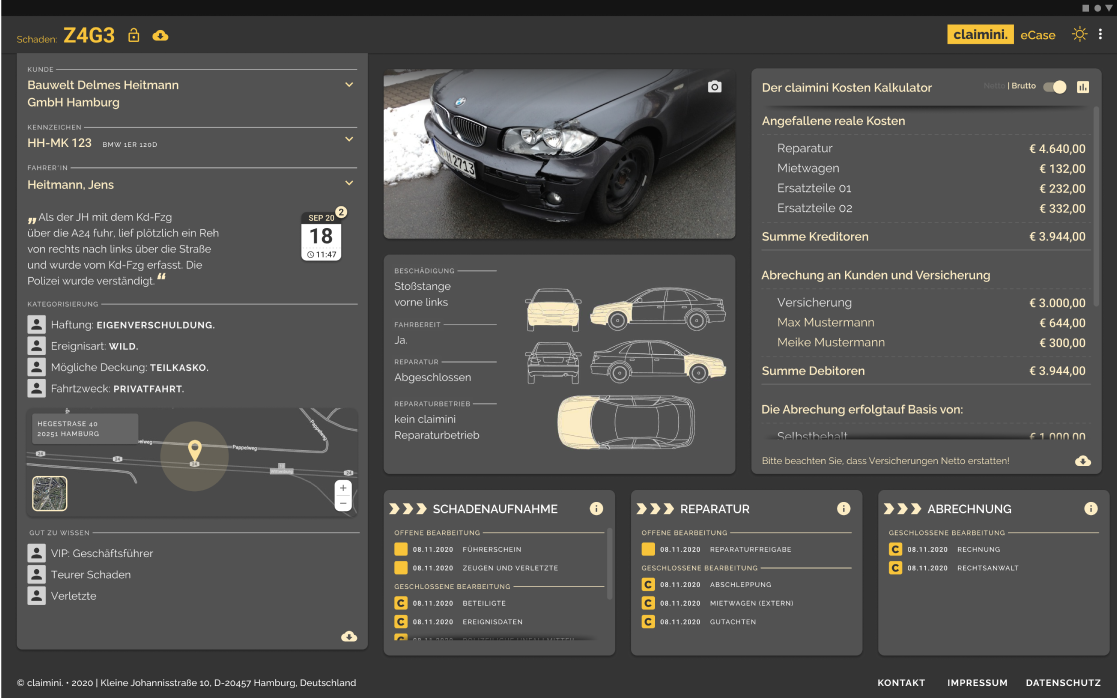Click the Reparatur € 4.640,00 row
This screenshot has width=1117, height=698.
(x=930, y=148)
